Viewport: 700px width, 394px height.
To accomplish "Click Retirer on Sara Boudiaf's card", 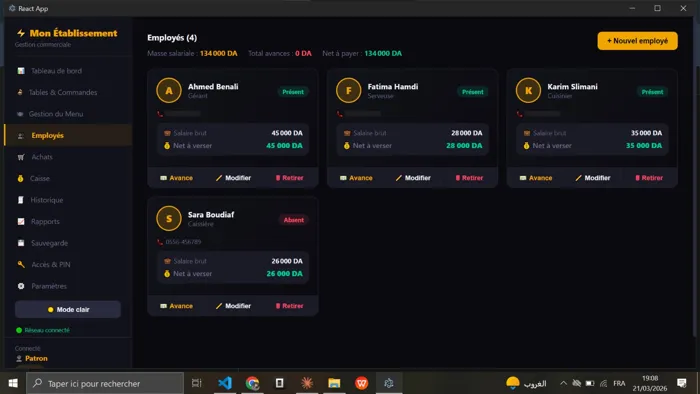I will click(x=289, y=306).
